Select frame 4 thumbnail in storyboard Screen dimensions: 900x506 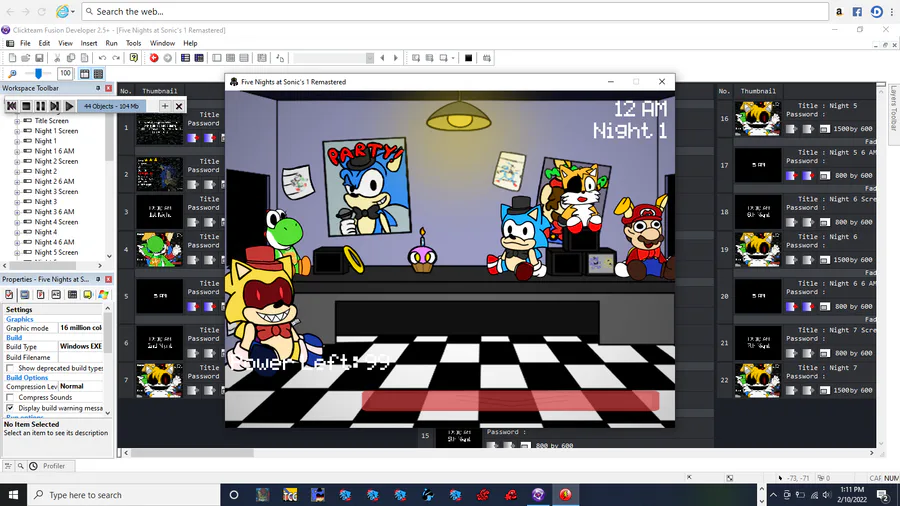pos(159,249)
